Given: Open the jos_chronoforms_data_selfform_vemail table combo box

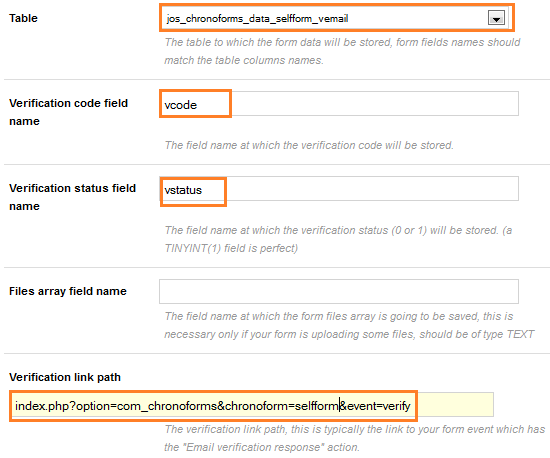Looking at the screenshot, I should point(336,18).
